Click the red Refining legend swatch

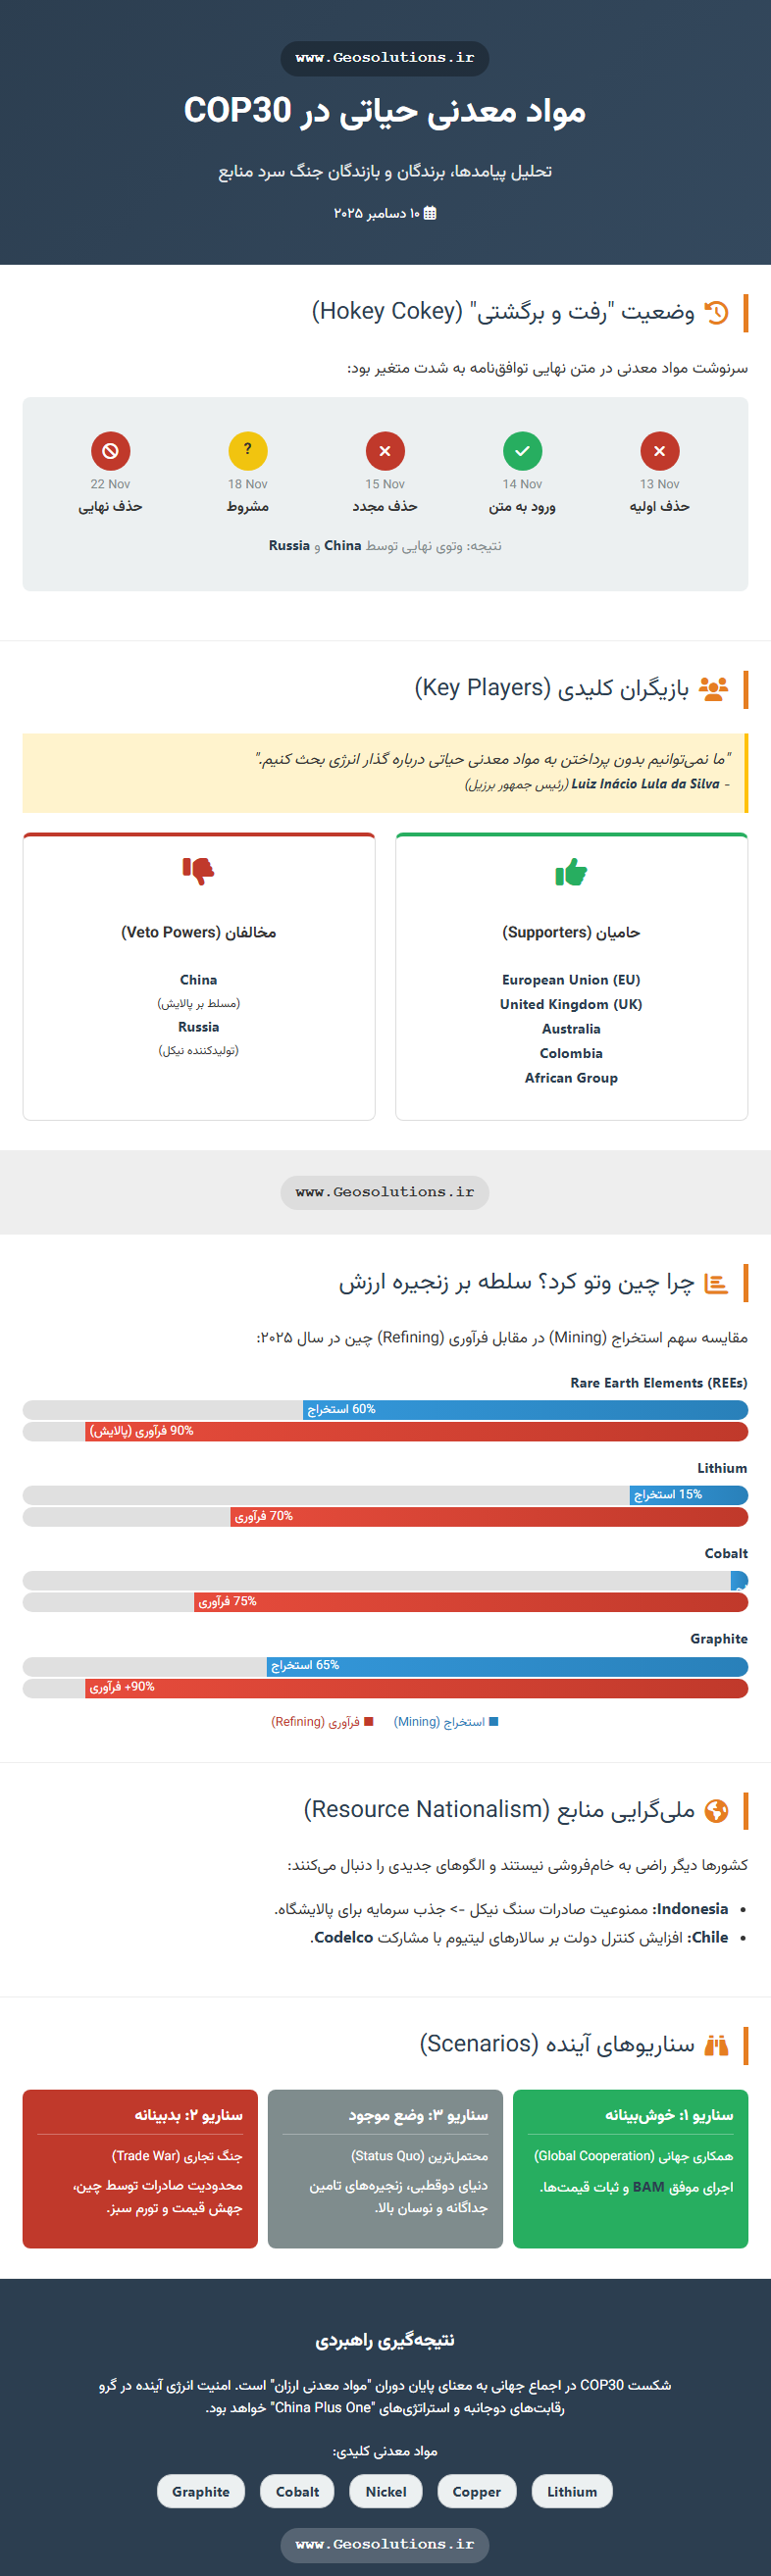pos(369,1721)
